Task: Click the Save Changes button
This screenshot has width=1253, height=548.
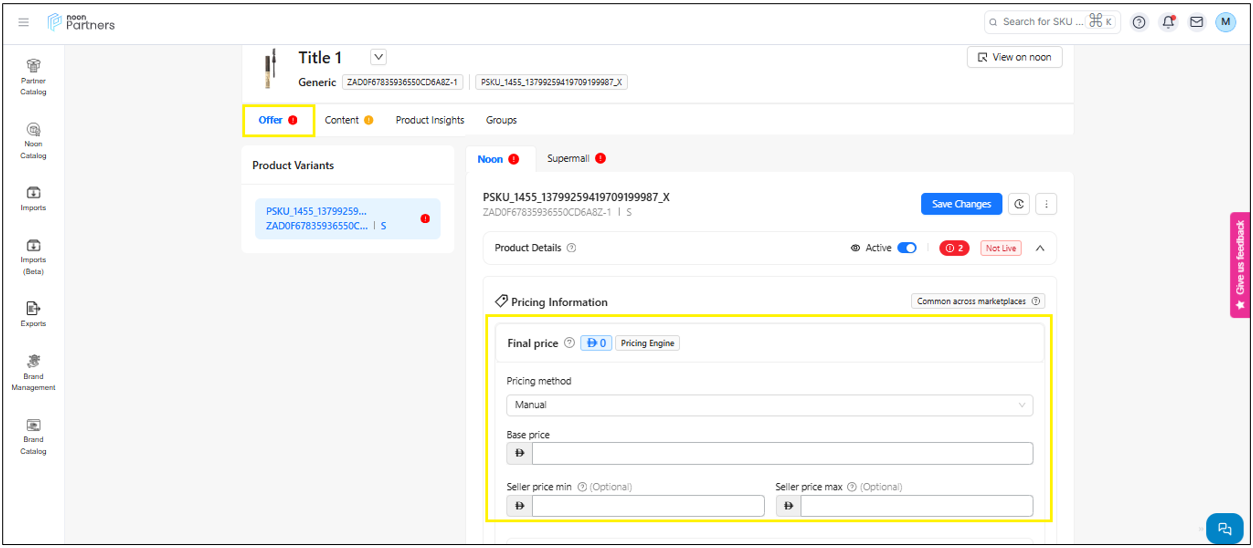Action: (x=961, y=204)
